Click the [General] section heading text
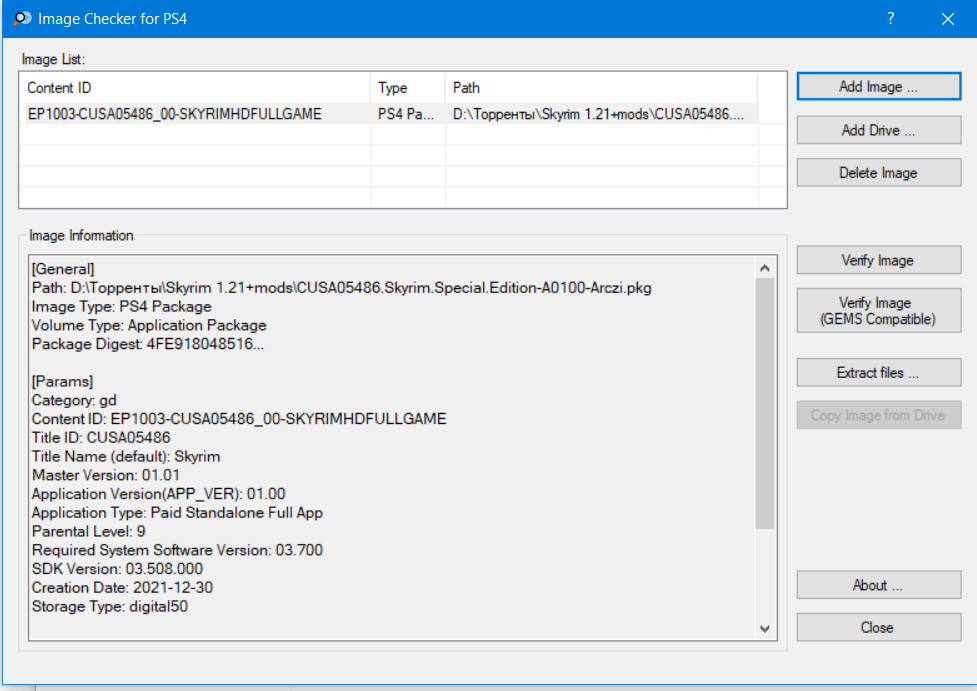 click(x=63, y=269)
